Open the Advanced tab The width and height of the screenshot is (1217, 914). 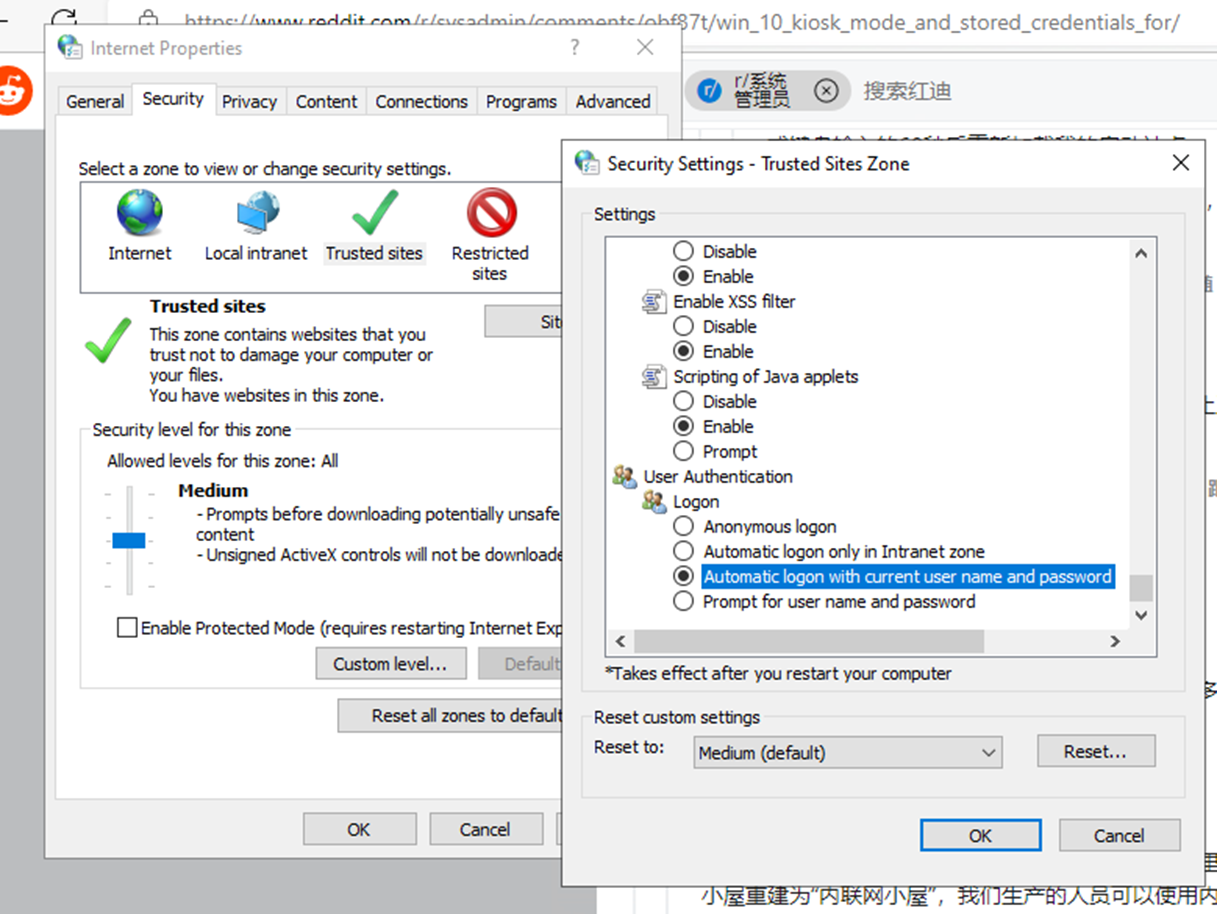pos(612,101)
